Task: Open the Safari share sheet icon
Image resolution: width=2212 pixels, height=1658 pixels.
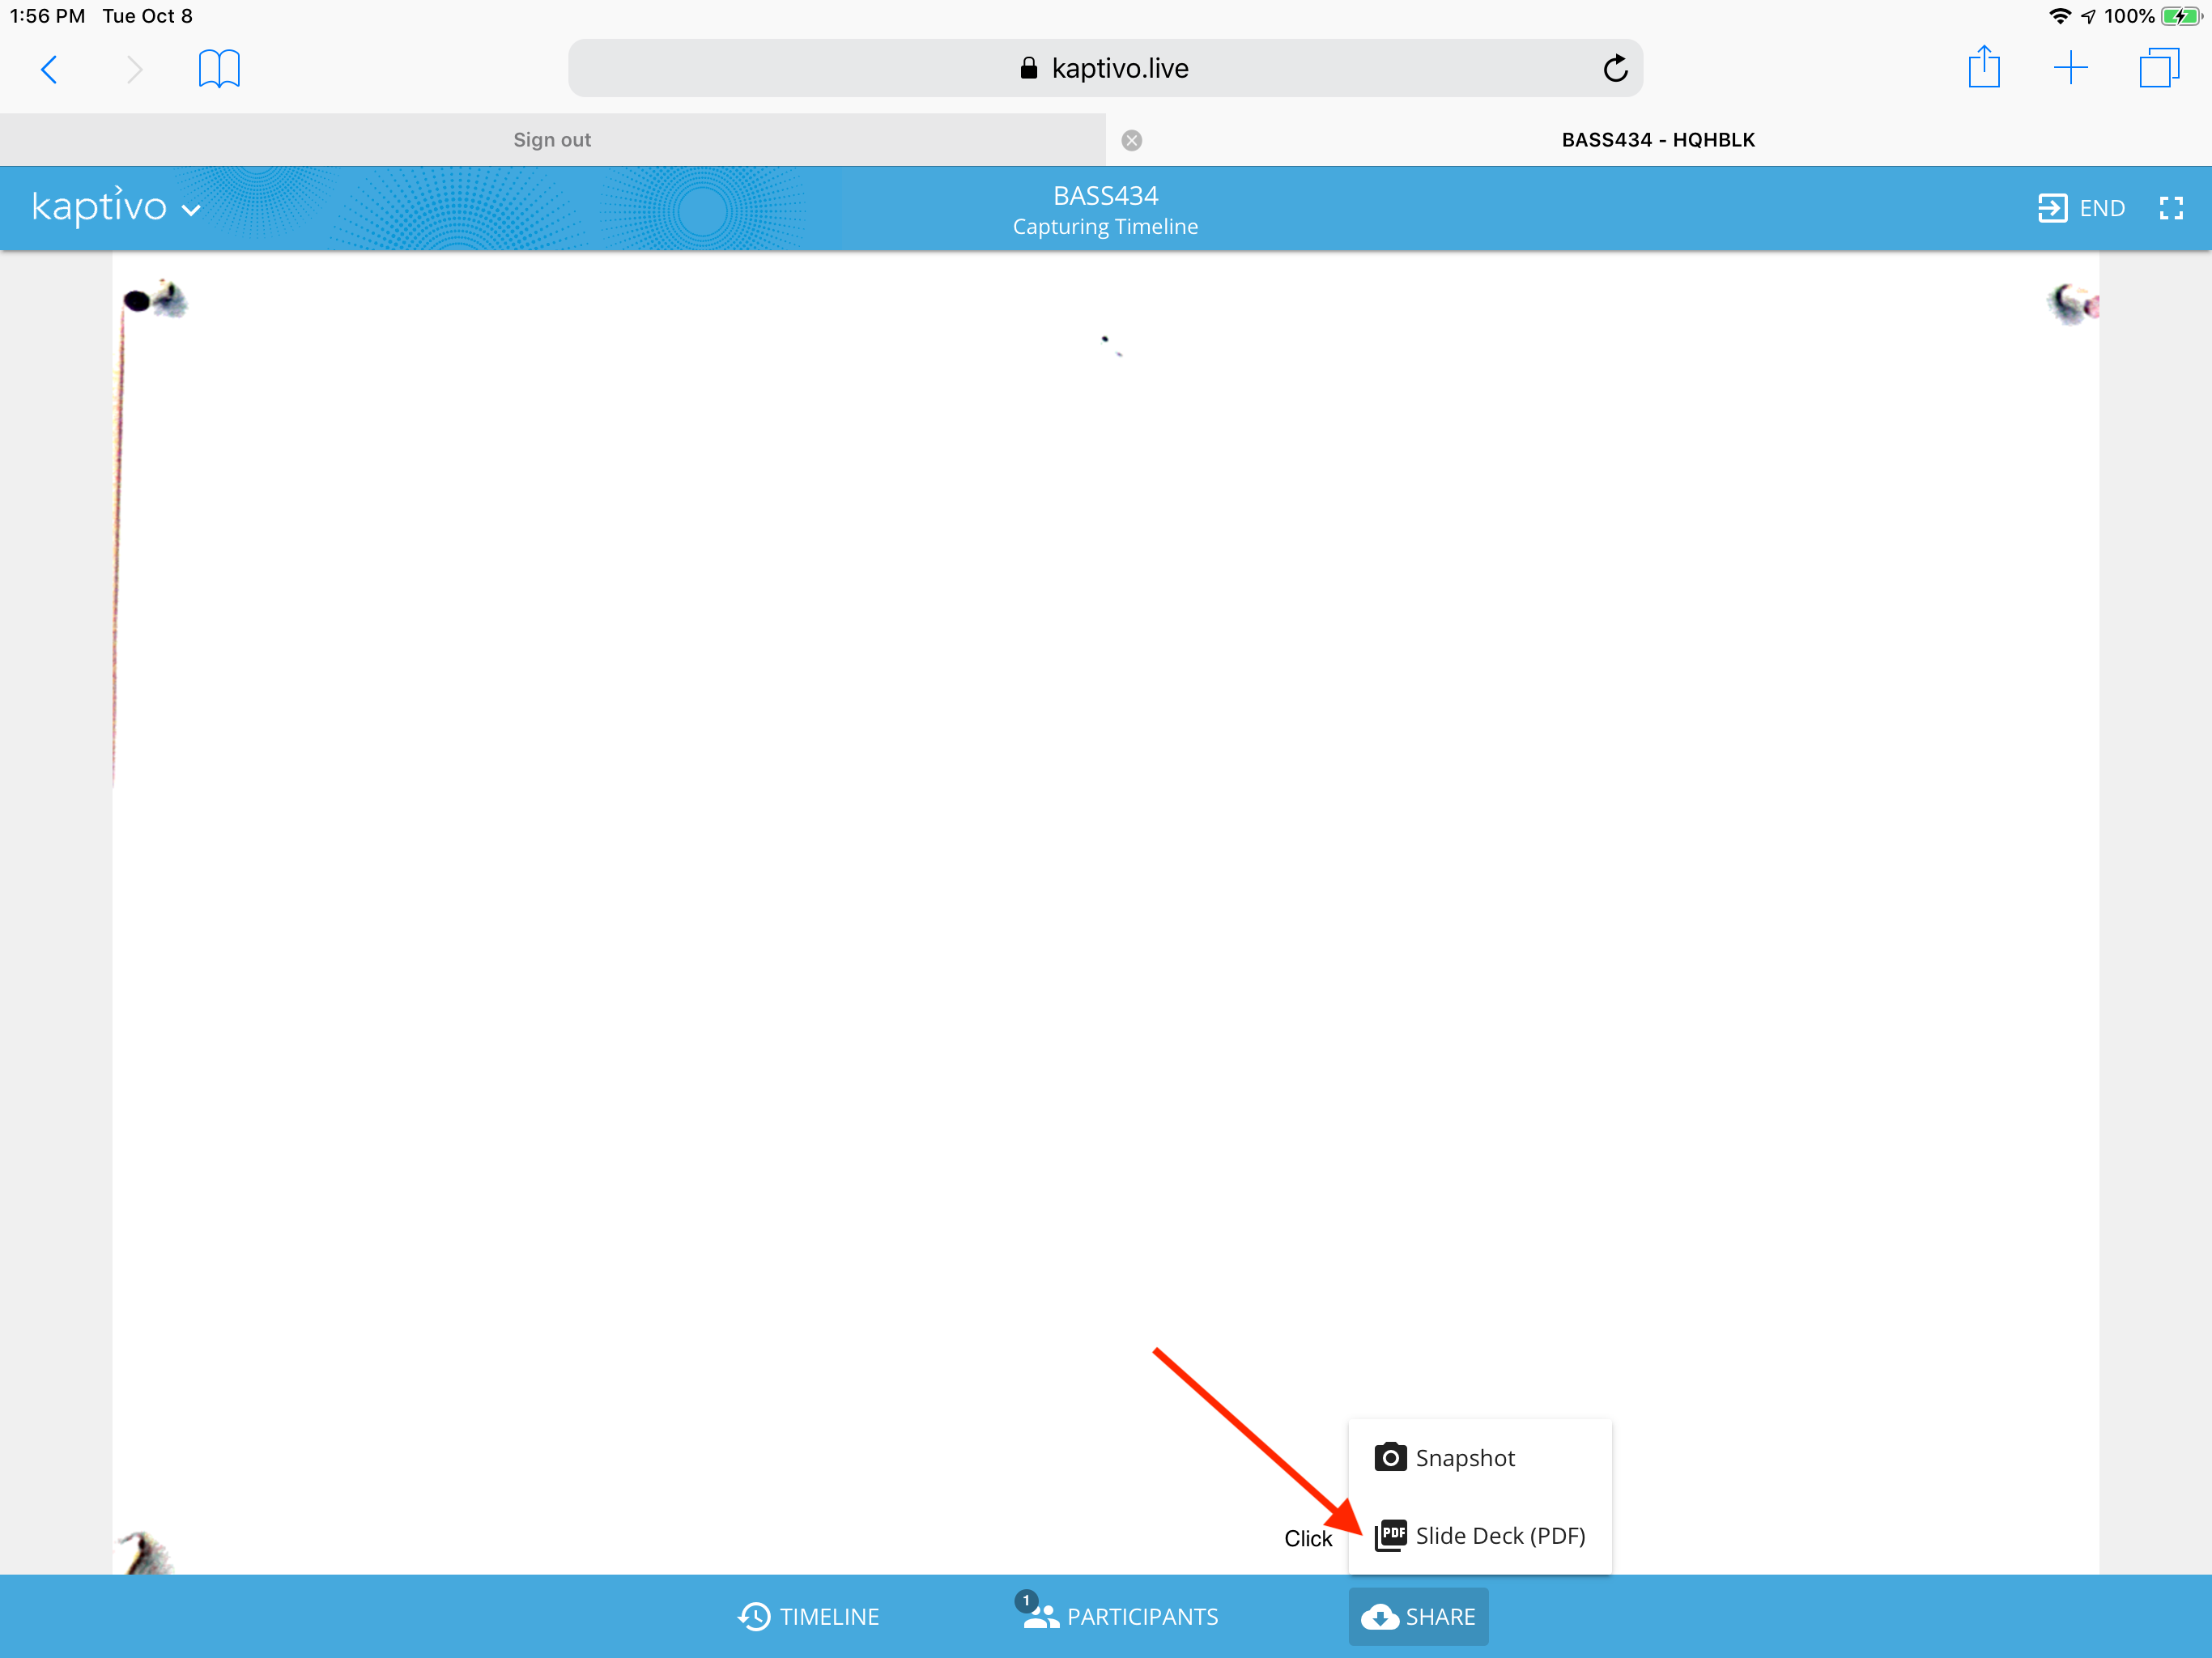Action: point(1984,67)
